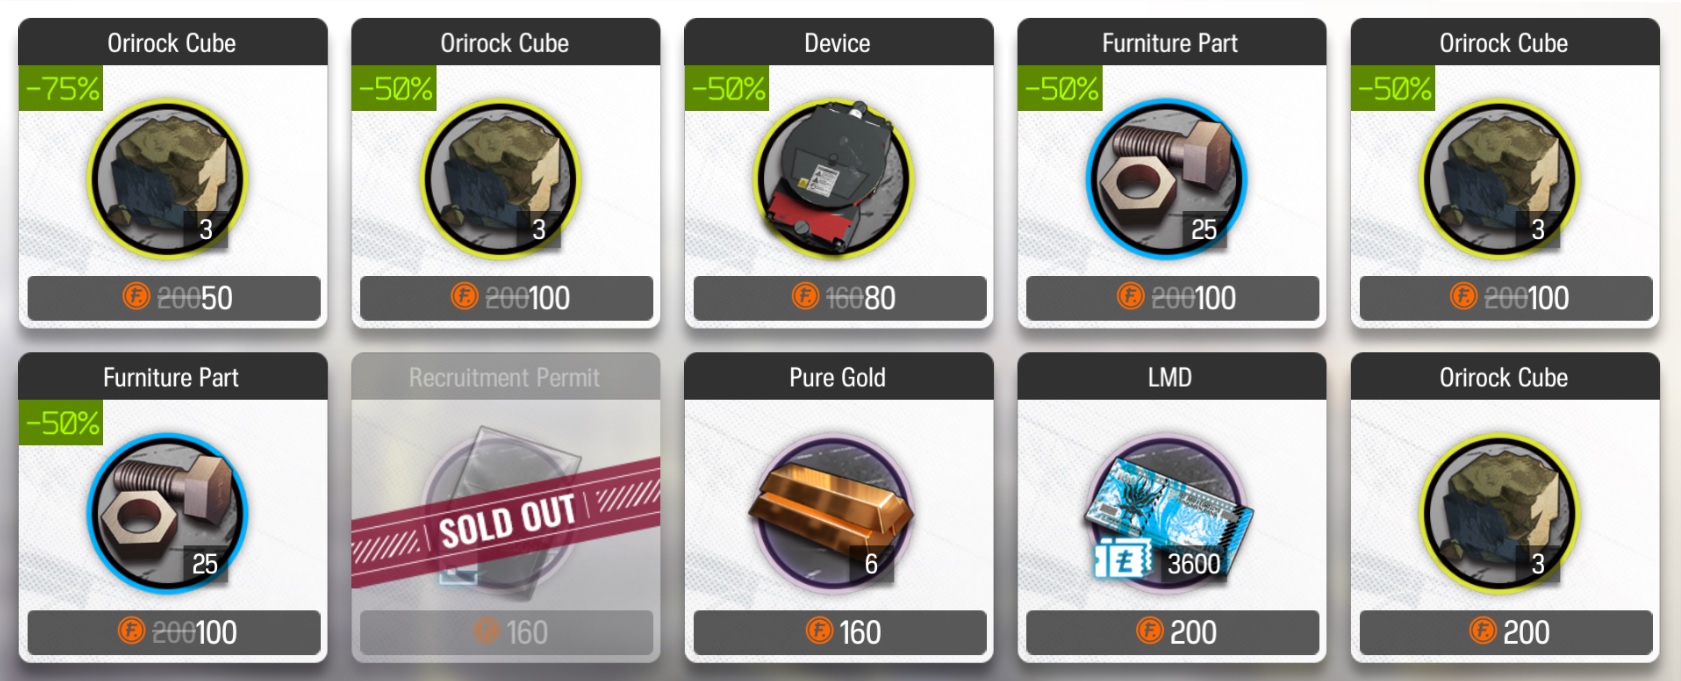Tap the sold out Recruitment Permit icon
The width and height of the screenshot is (1681, 681).
pyautogui.click(x=505, y=508)
